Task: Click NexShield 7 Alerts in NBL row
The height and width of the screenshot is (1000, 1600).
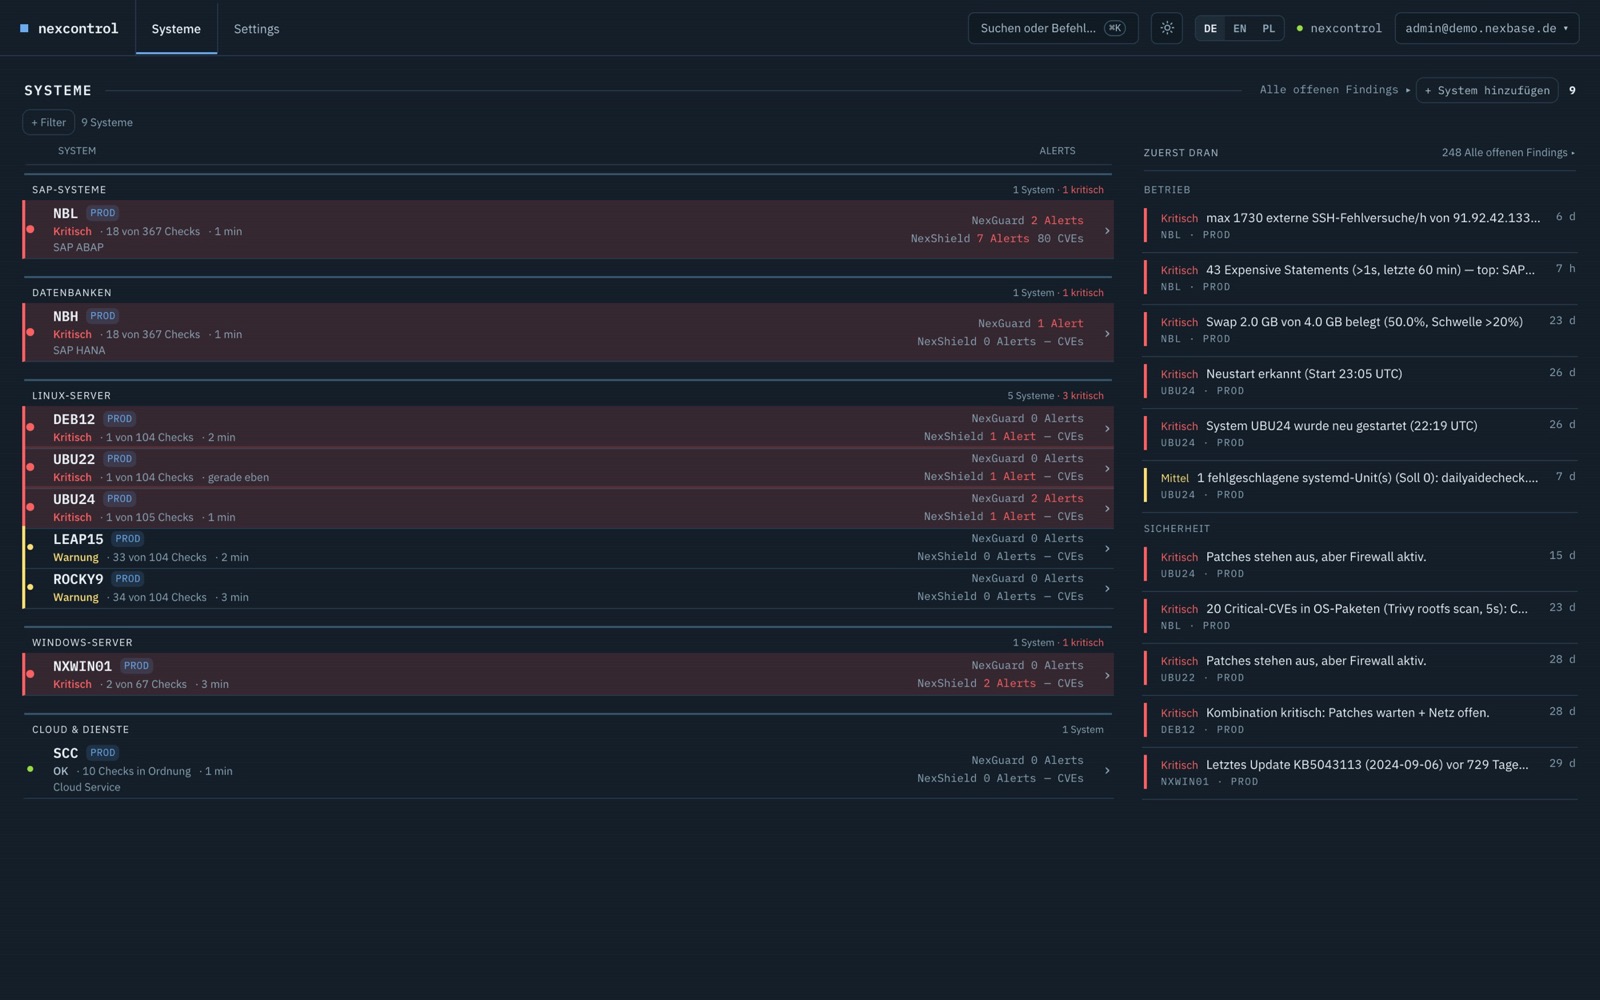Action: (x=969, y=238)
